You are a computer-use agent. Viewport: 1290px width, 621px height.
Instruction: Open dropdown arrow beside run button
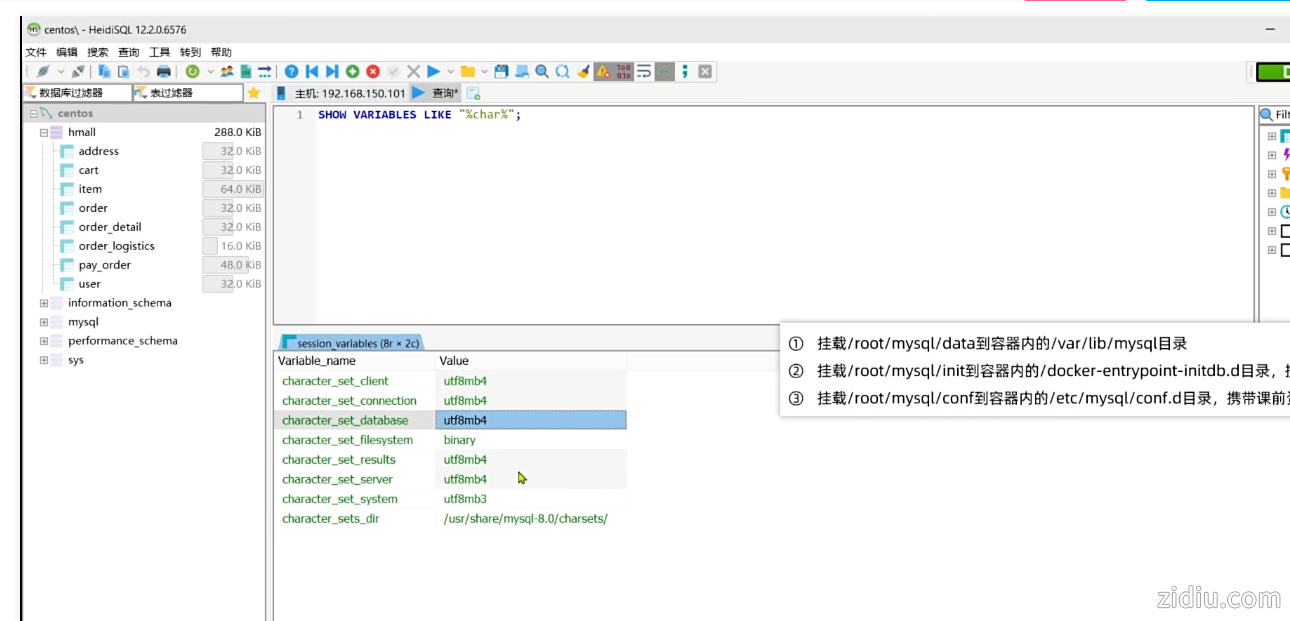pyautogui.click(x=450, y=72)
